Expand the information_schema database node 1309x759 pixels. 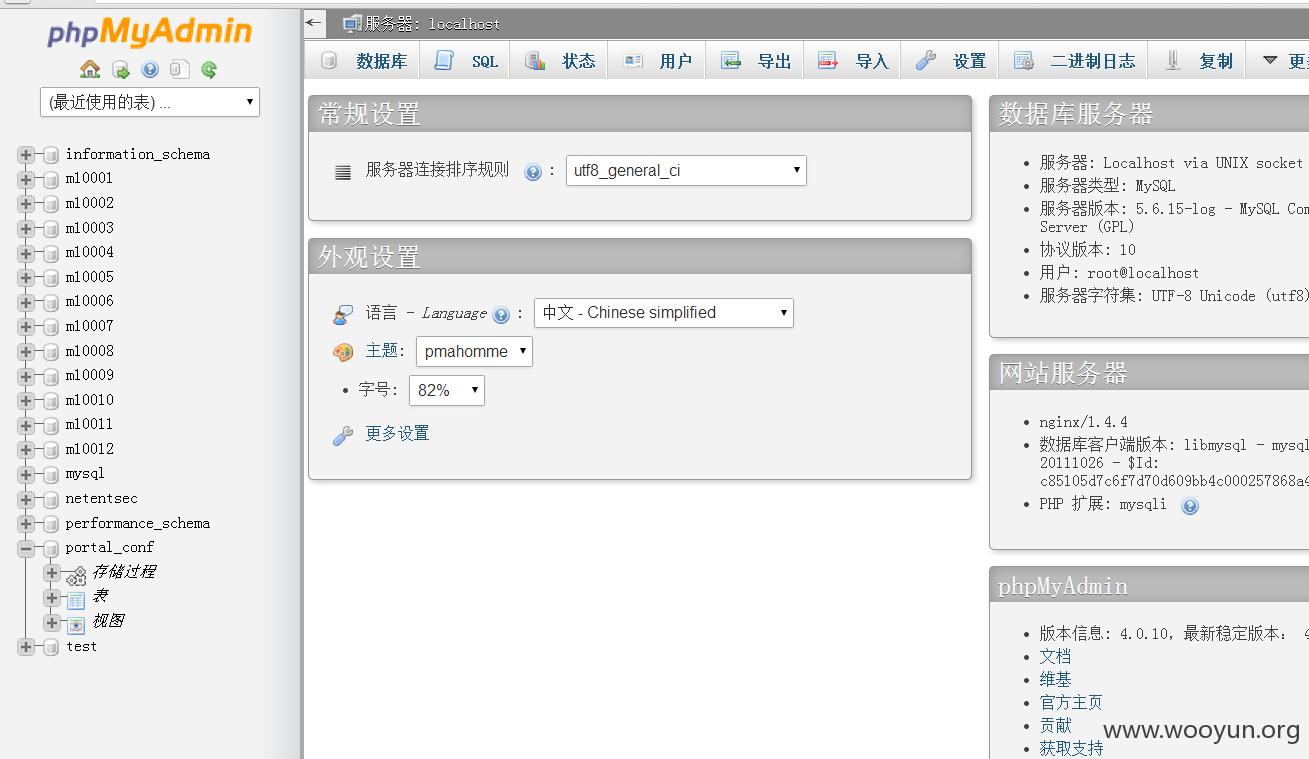point(26,155)
